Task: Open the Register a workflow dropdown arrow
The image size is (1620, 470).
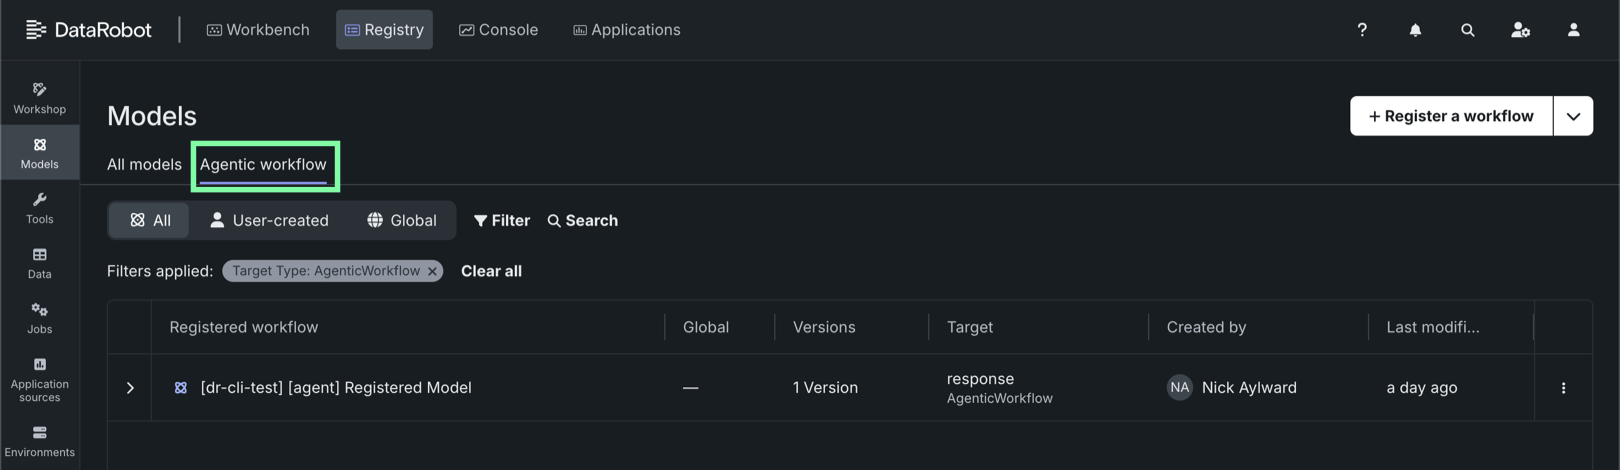Action: point(1573,116)
